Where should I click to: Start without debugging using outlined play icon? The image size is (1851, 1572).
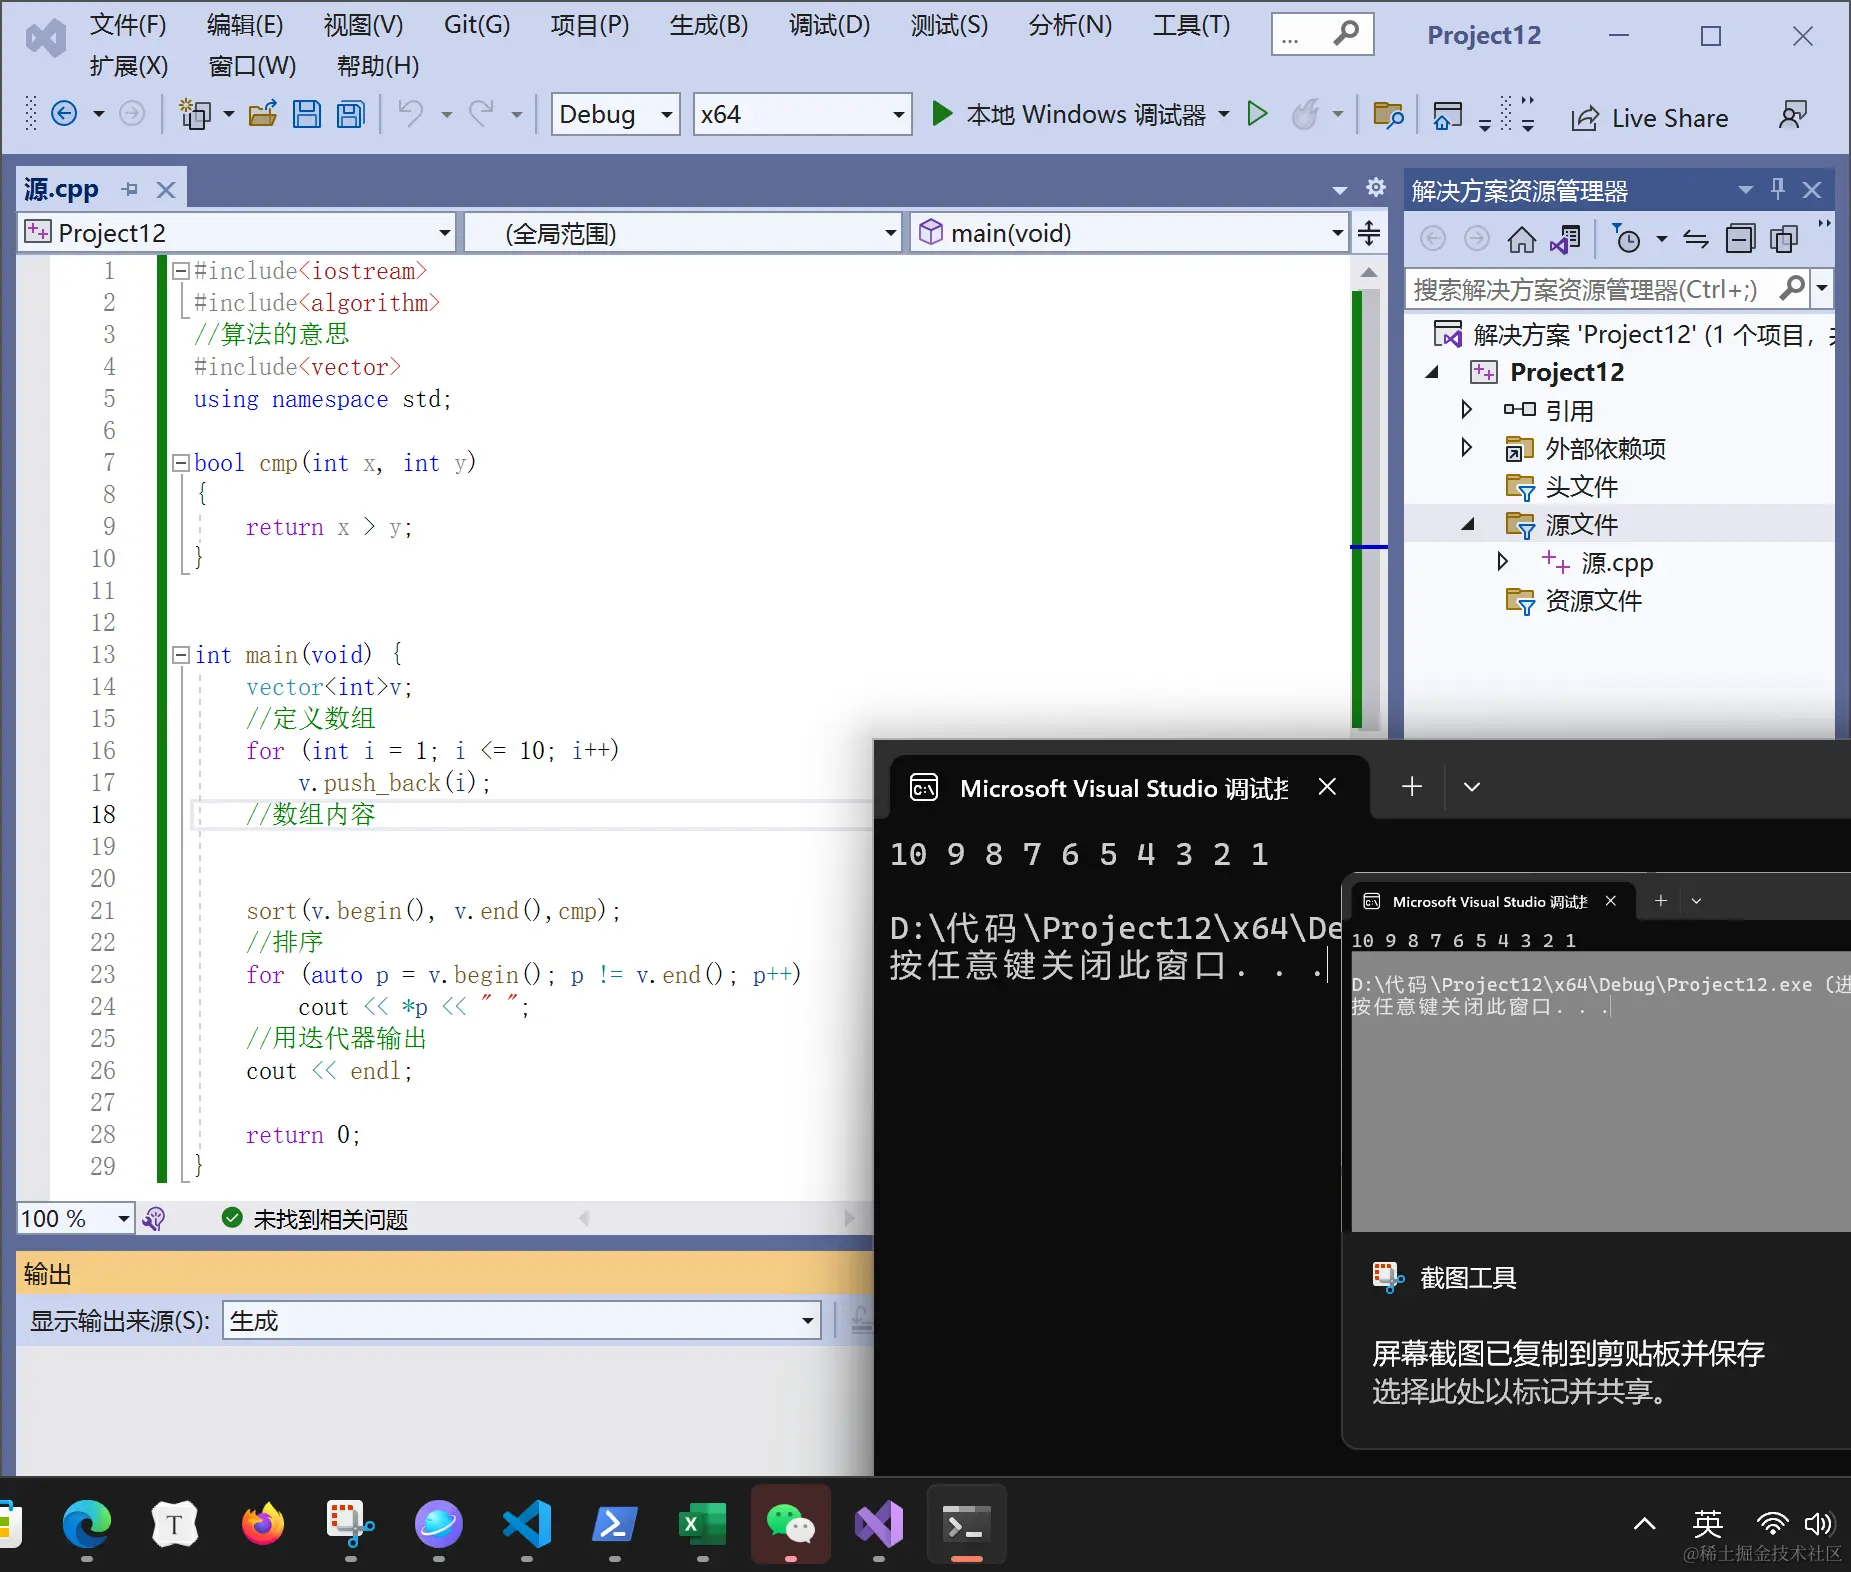(1258, 114)
